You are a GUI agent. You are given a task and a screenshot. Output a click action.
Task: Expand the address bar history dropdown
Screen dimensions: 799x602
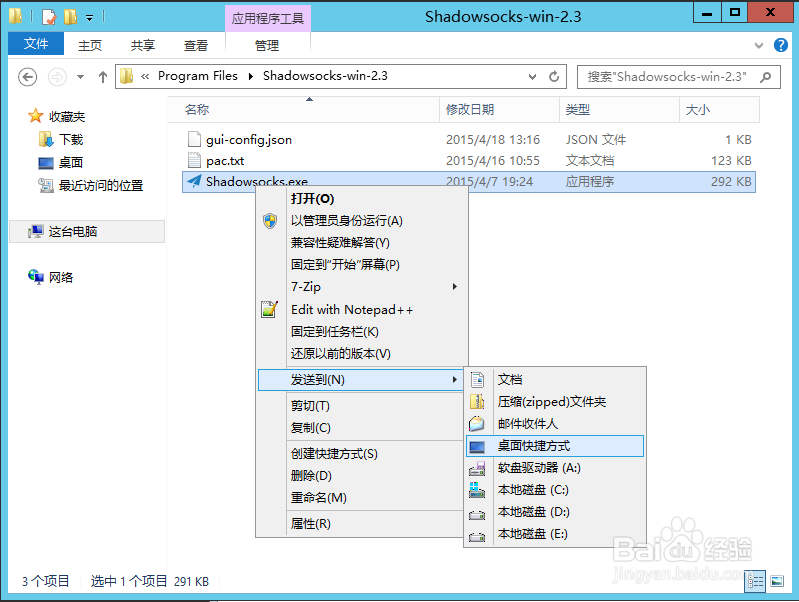532,76
